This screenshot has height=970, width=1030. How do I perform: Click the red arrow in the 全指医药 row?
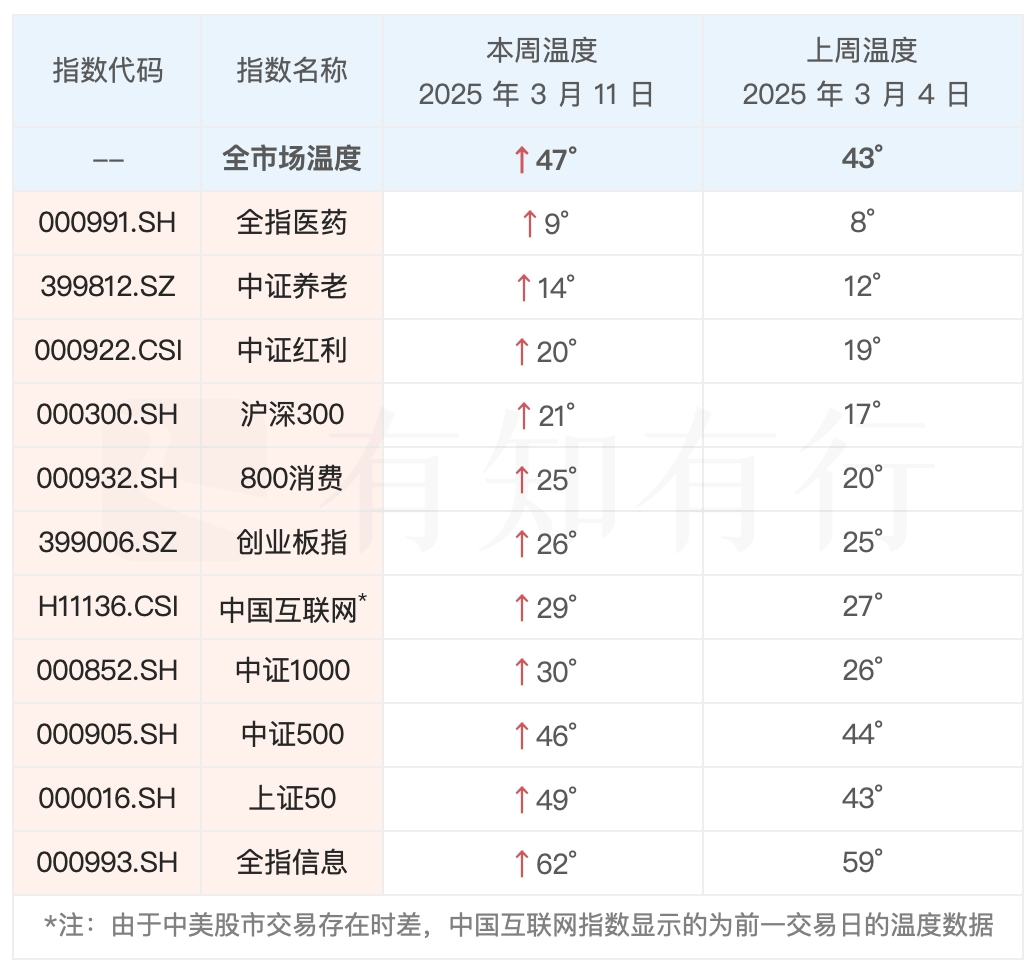pos(529,223)
